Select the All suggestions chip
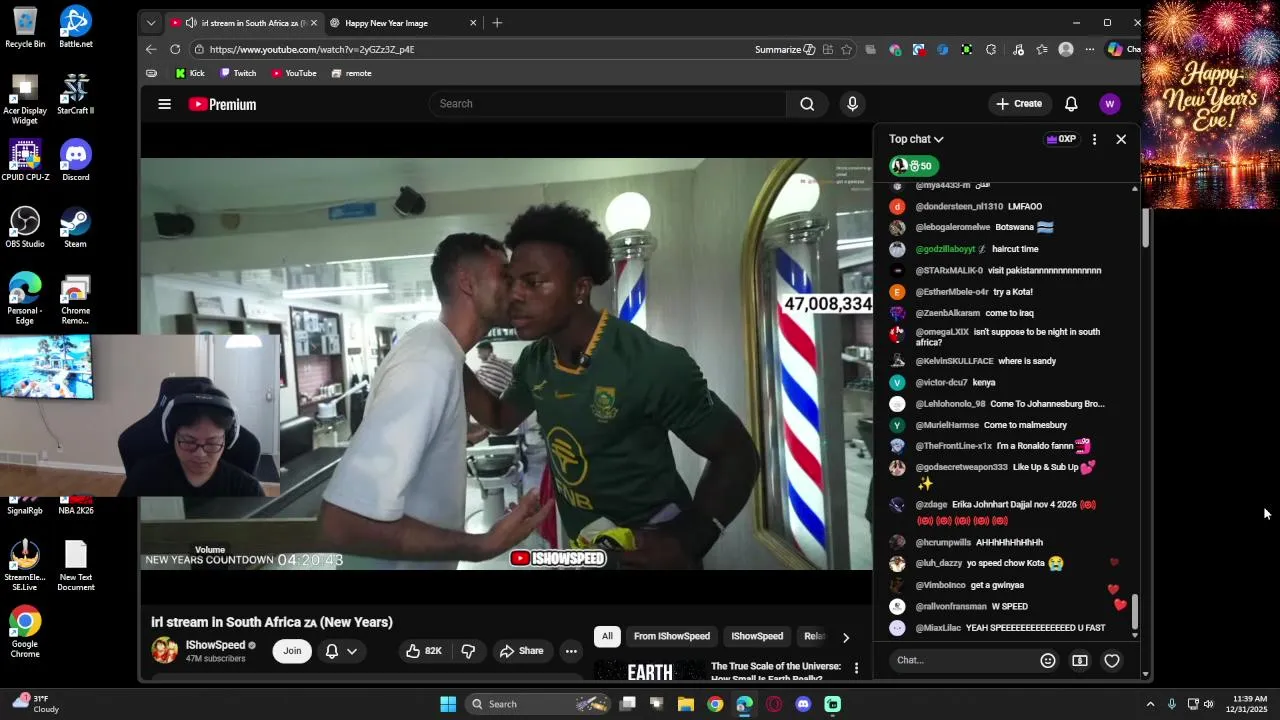This screenshot has height=720, width=1280. pyautogui.click(x=606, y=636)
